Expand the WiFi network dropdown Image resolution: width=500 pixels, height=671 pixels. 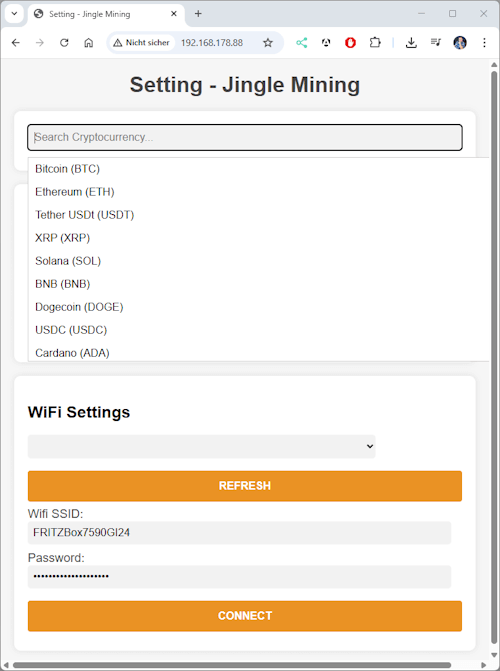[x=202, y=446]
